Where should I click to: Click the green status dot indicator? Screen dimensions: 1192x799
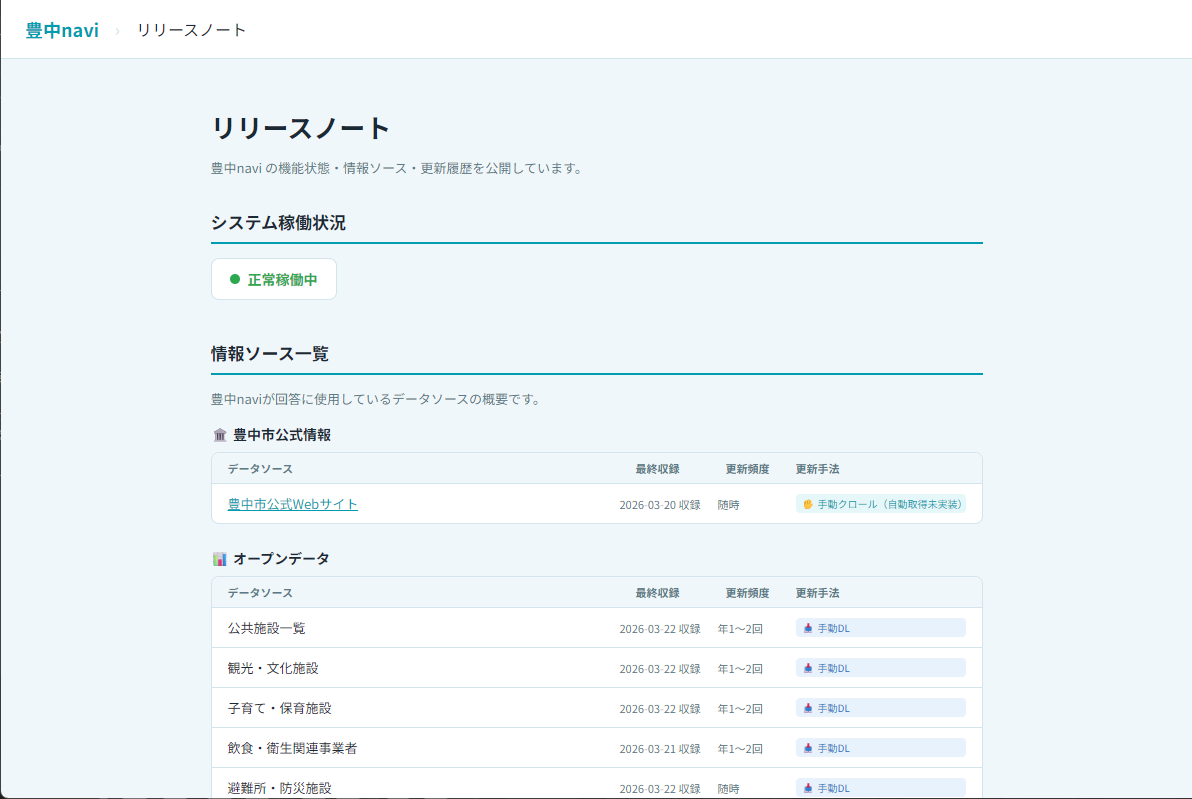coord(235,280)
